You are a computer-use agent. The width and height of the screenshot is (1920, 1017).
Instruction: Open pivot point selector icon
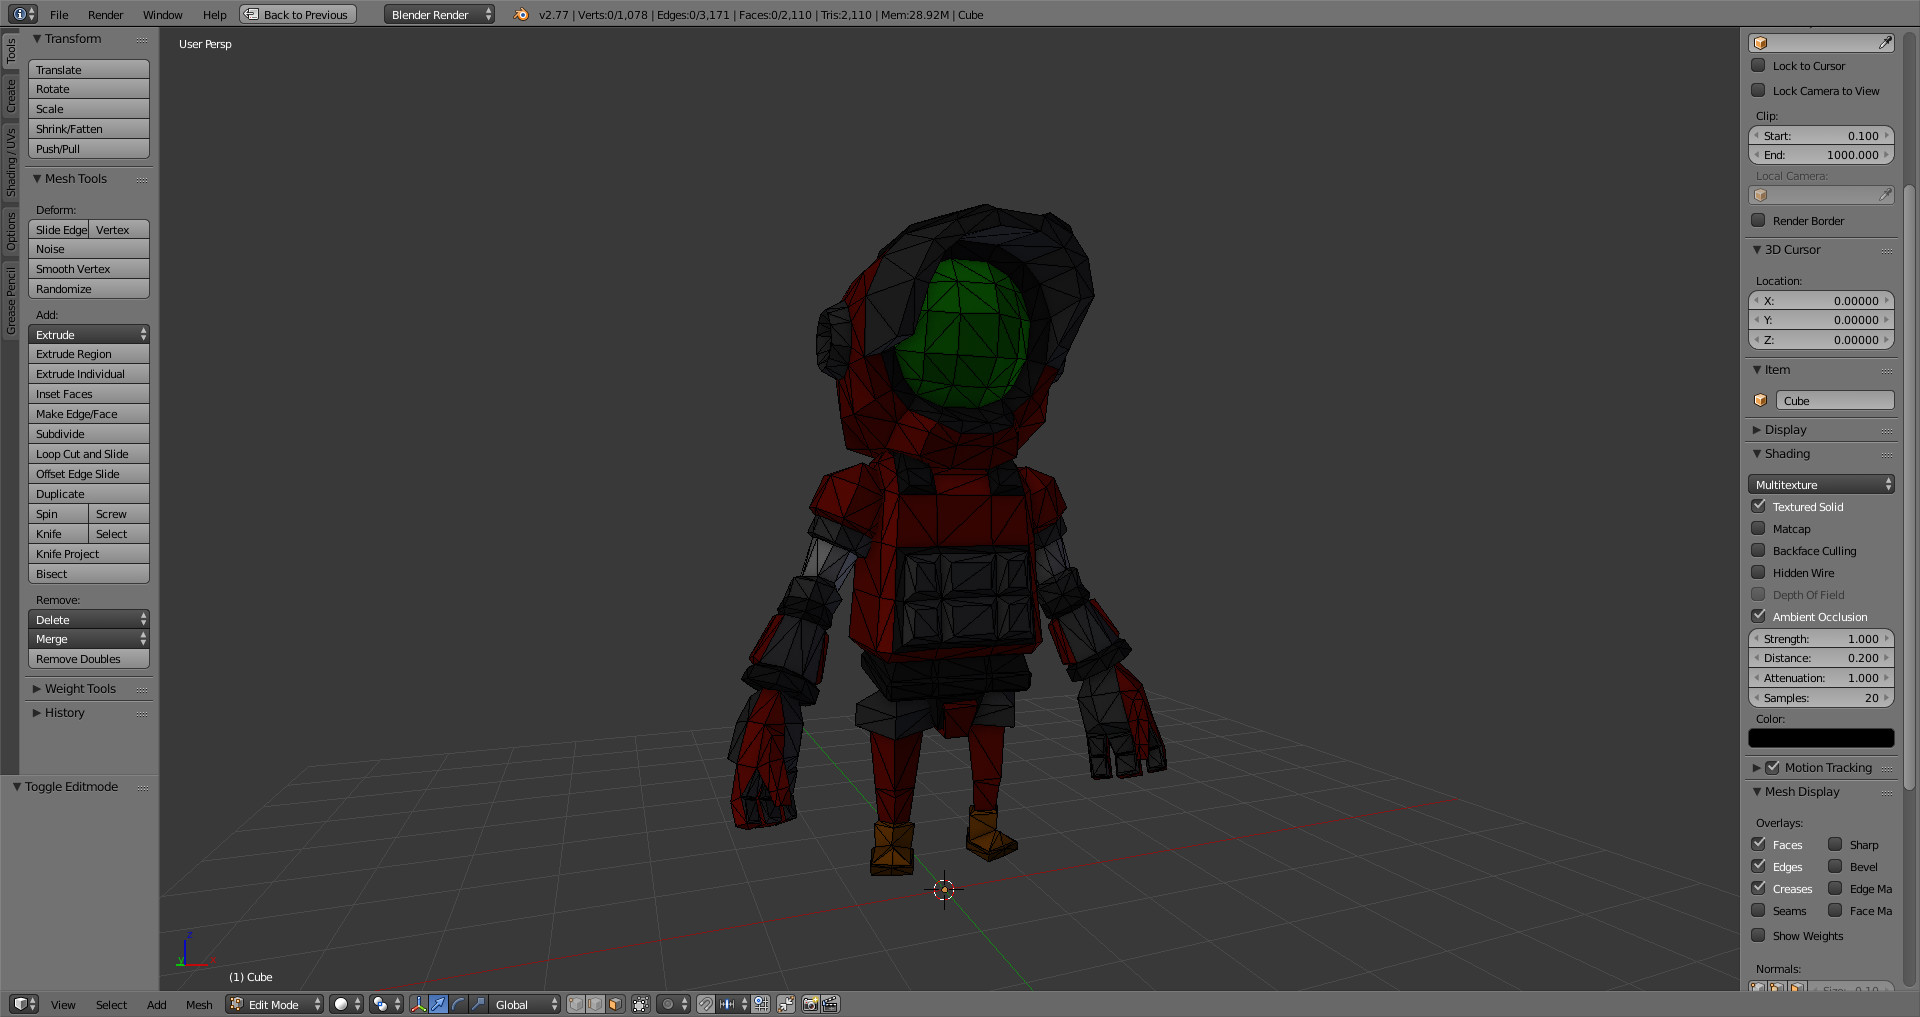[386, 1004]
